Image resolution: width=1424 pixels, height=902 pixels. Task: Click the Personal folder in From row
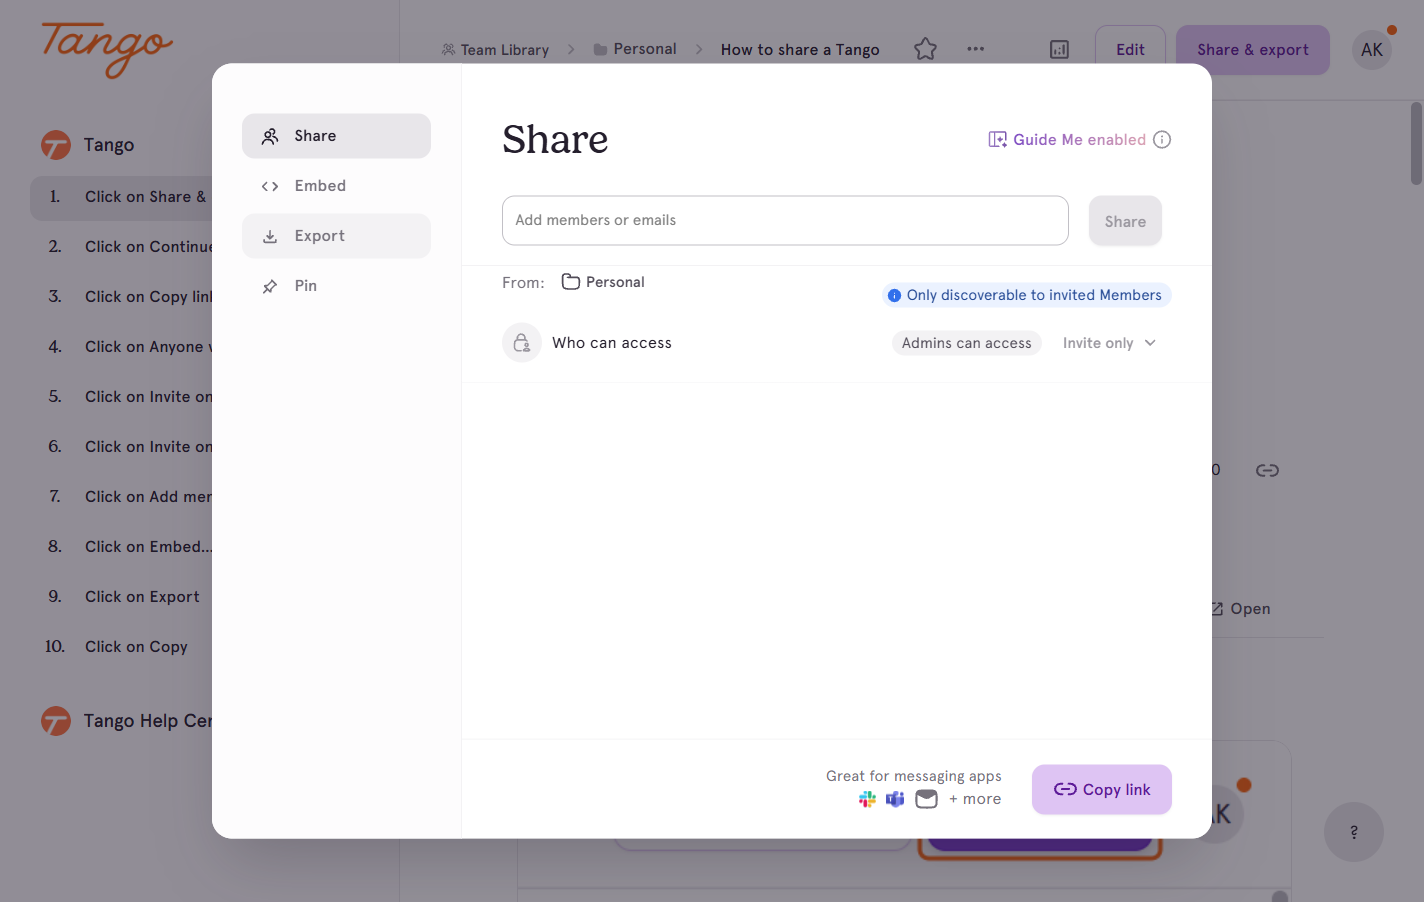click(603, 282)
